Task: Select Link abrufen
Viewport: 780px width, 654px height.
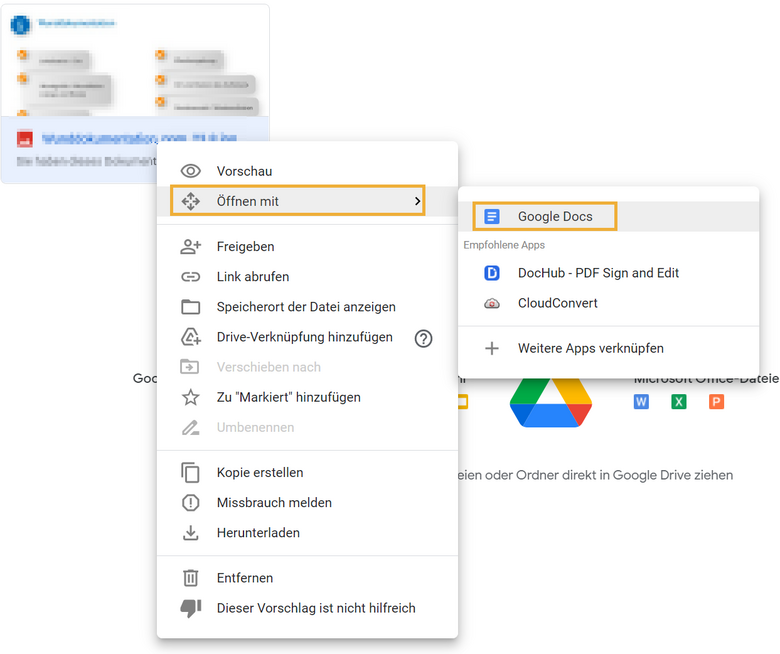Action: tap(307, 277)
